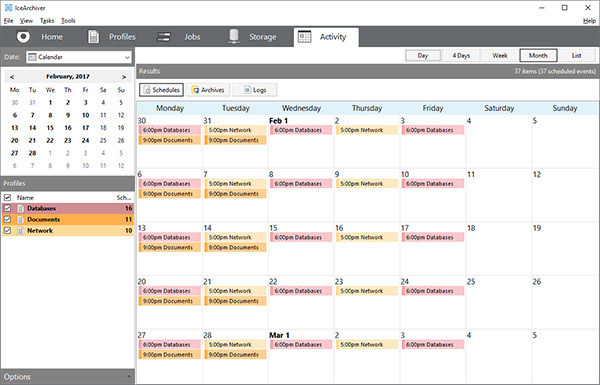Expand the Options panel chevron
The image size is (600, 385).
(129, 377)
